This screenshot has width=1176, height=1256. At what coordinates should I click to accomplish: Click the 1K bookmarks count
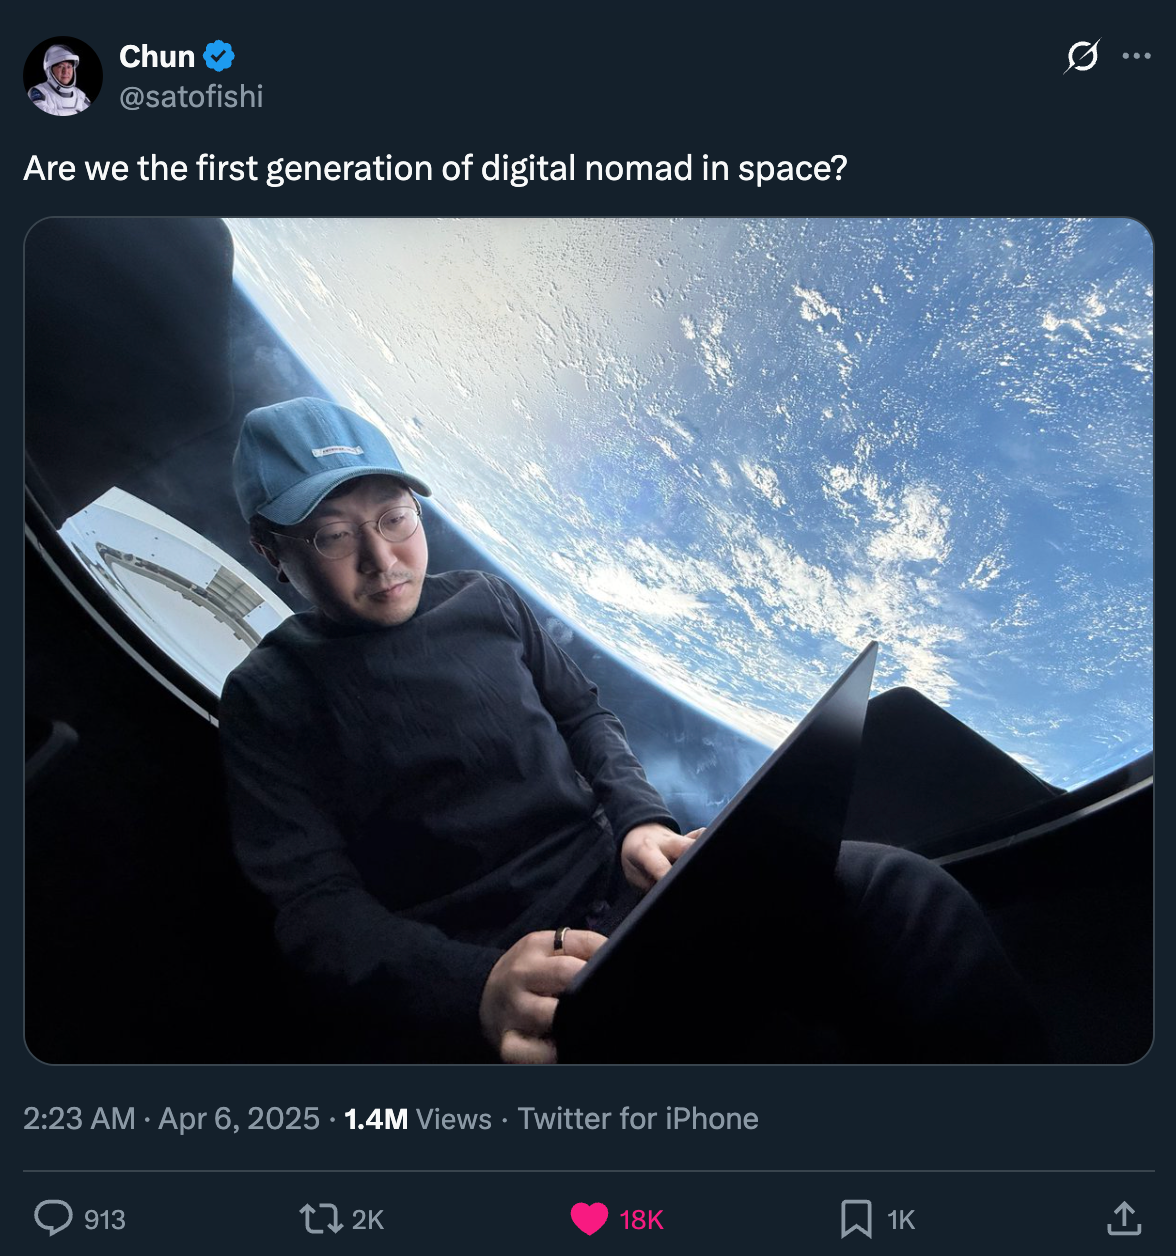point(901,1219)
